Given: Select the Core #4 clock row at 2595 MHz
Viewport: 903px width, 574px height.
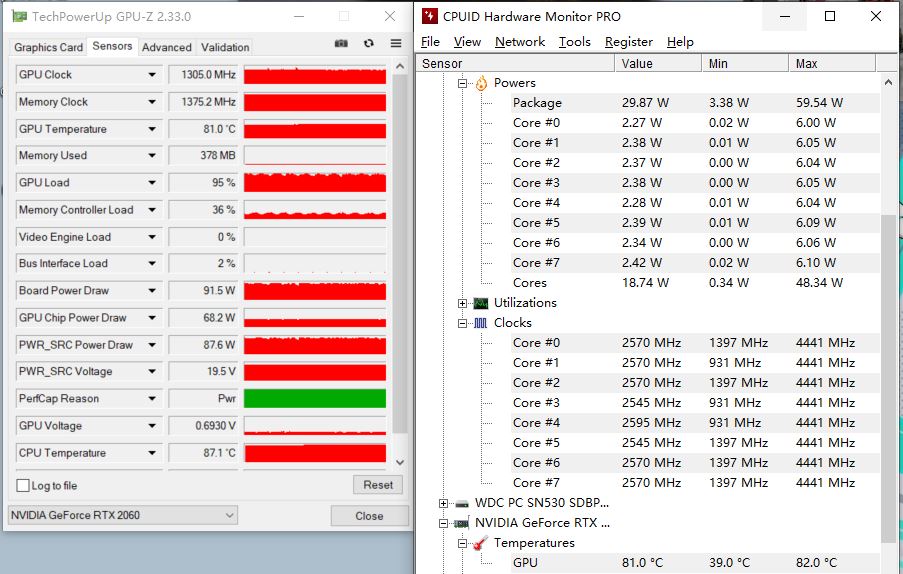Looking at the screenshot, I should 695,423.
